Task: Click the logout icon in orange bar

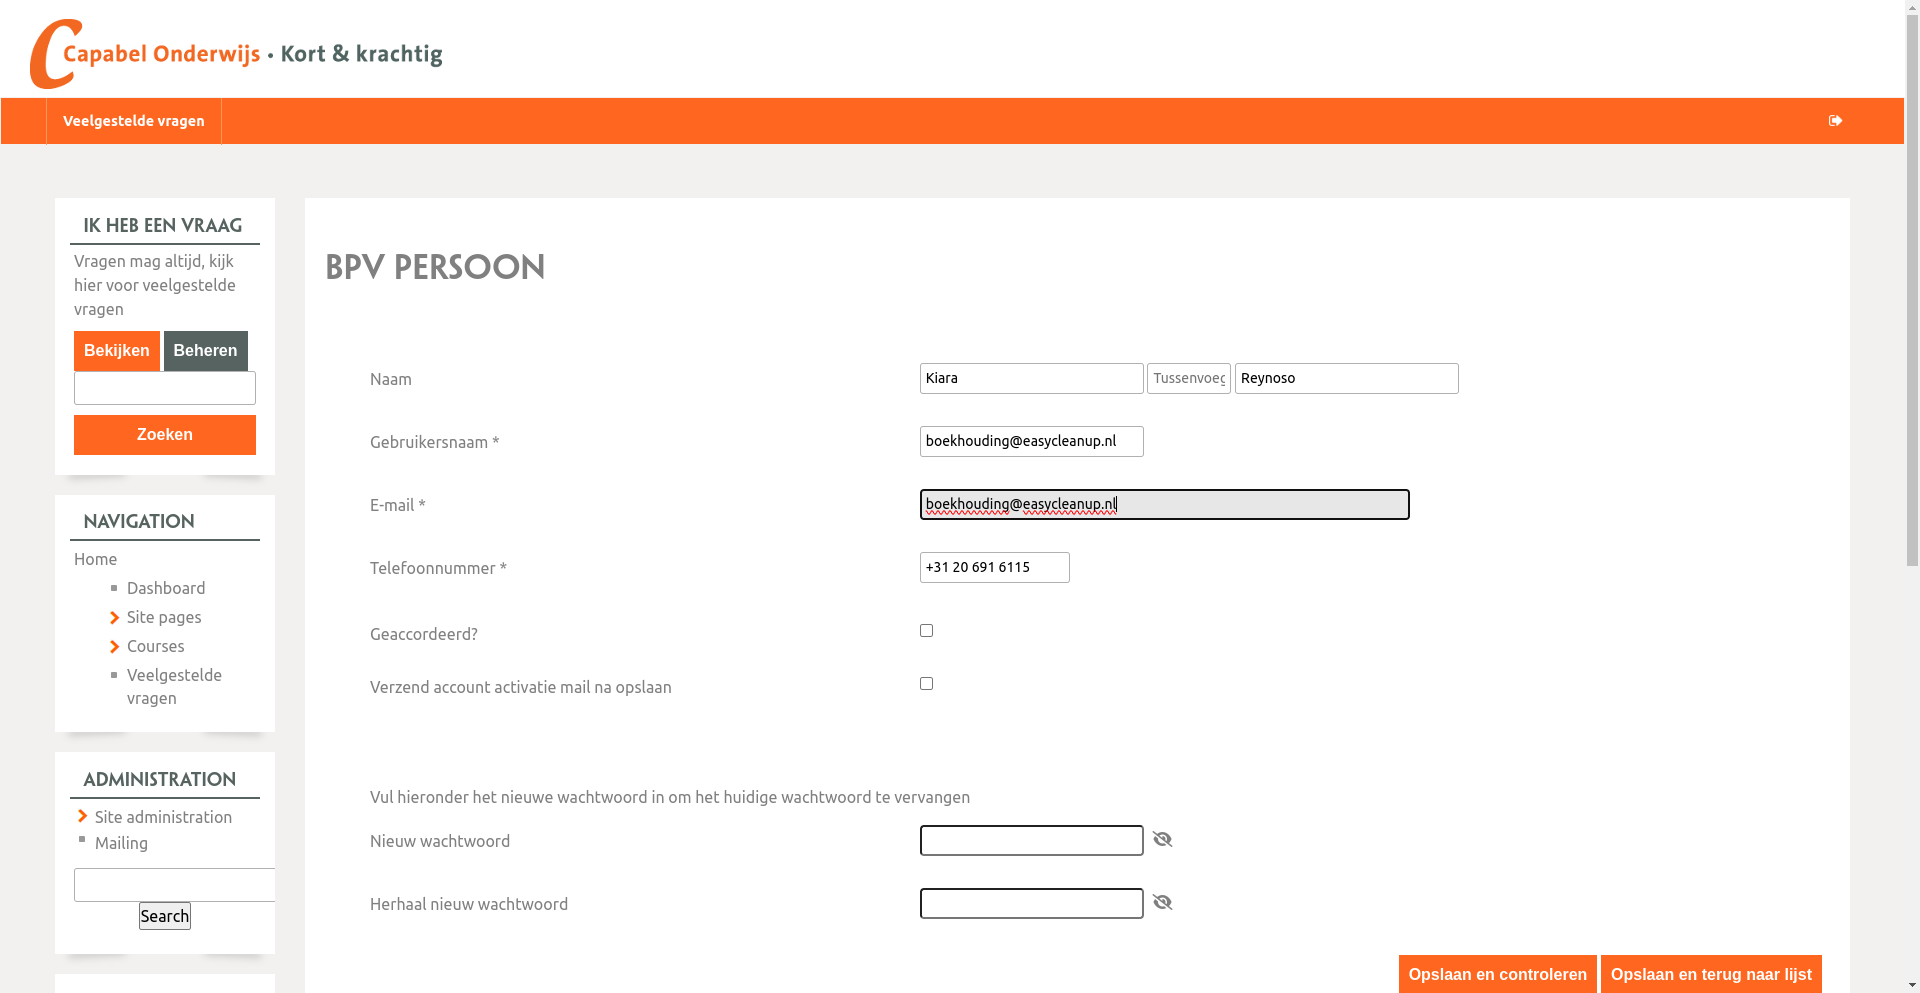Action: 1835,121
